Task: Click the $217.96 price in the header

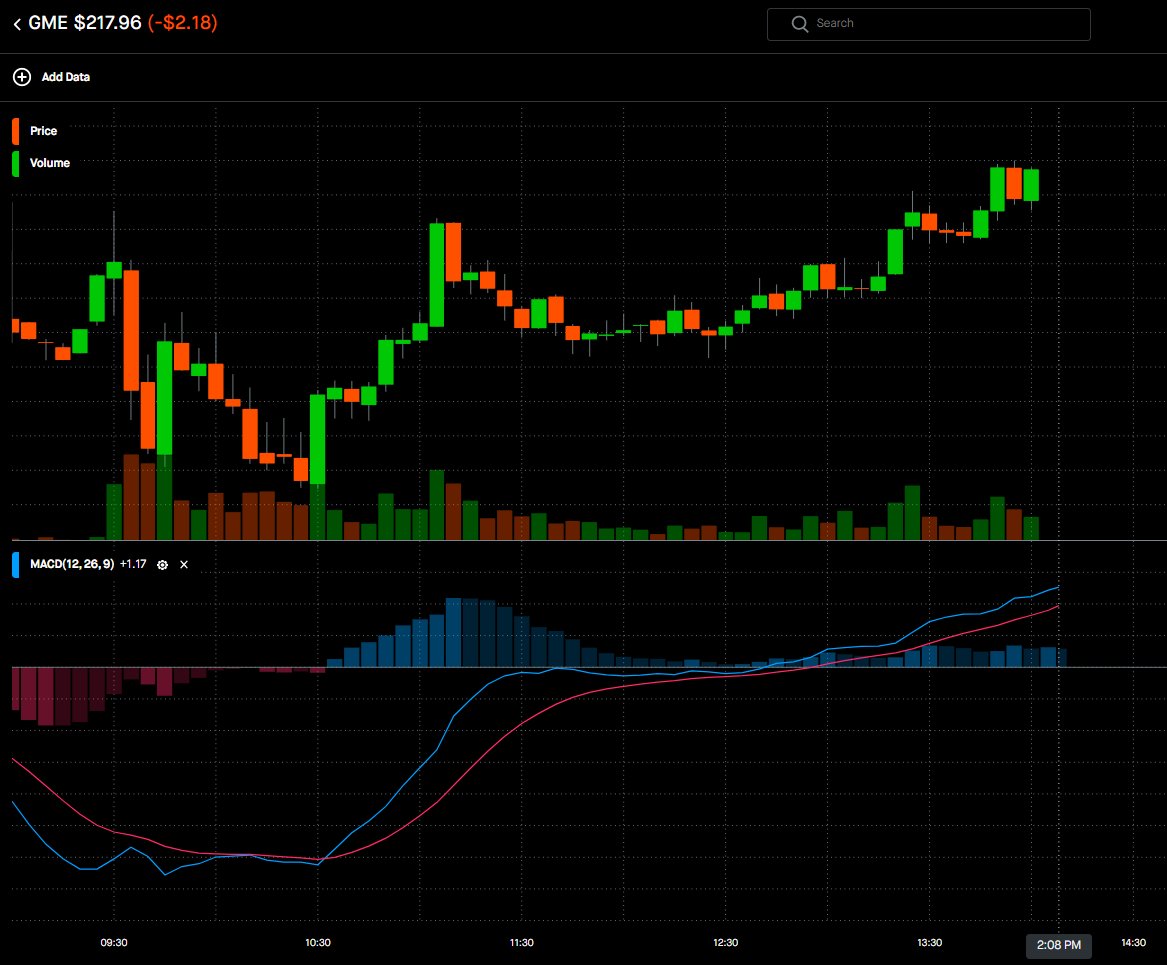Action: tap(108, 23)
